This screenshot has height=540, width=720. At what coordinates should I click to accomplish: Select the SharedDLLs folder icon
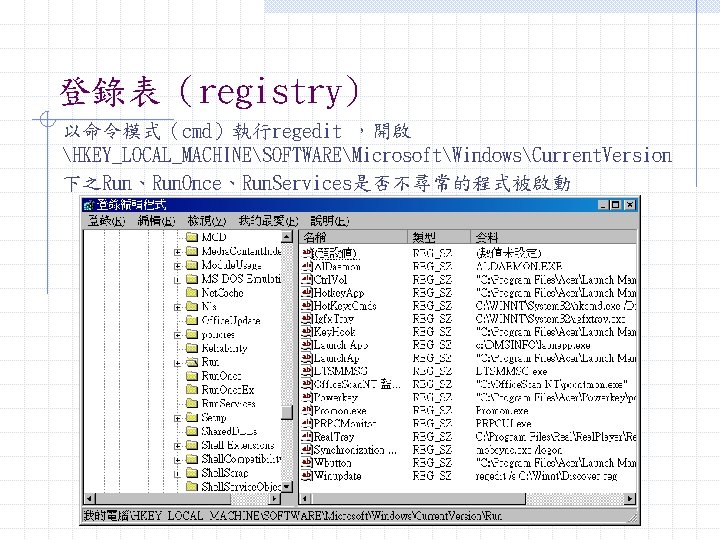(x=192, y=431)
